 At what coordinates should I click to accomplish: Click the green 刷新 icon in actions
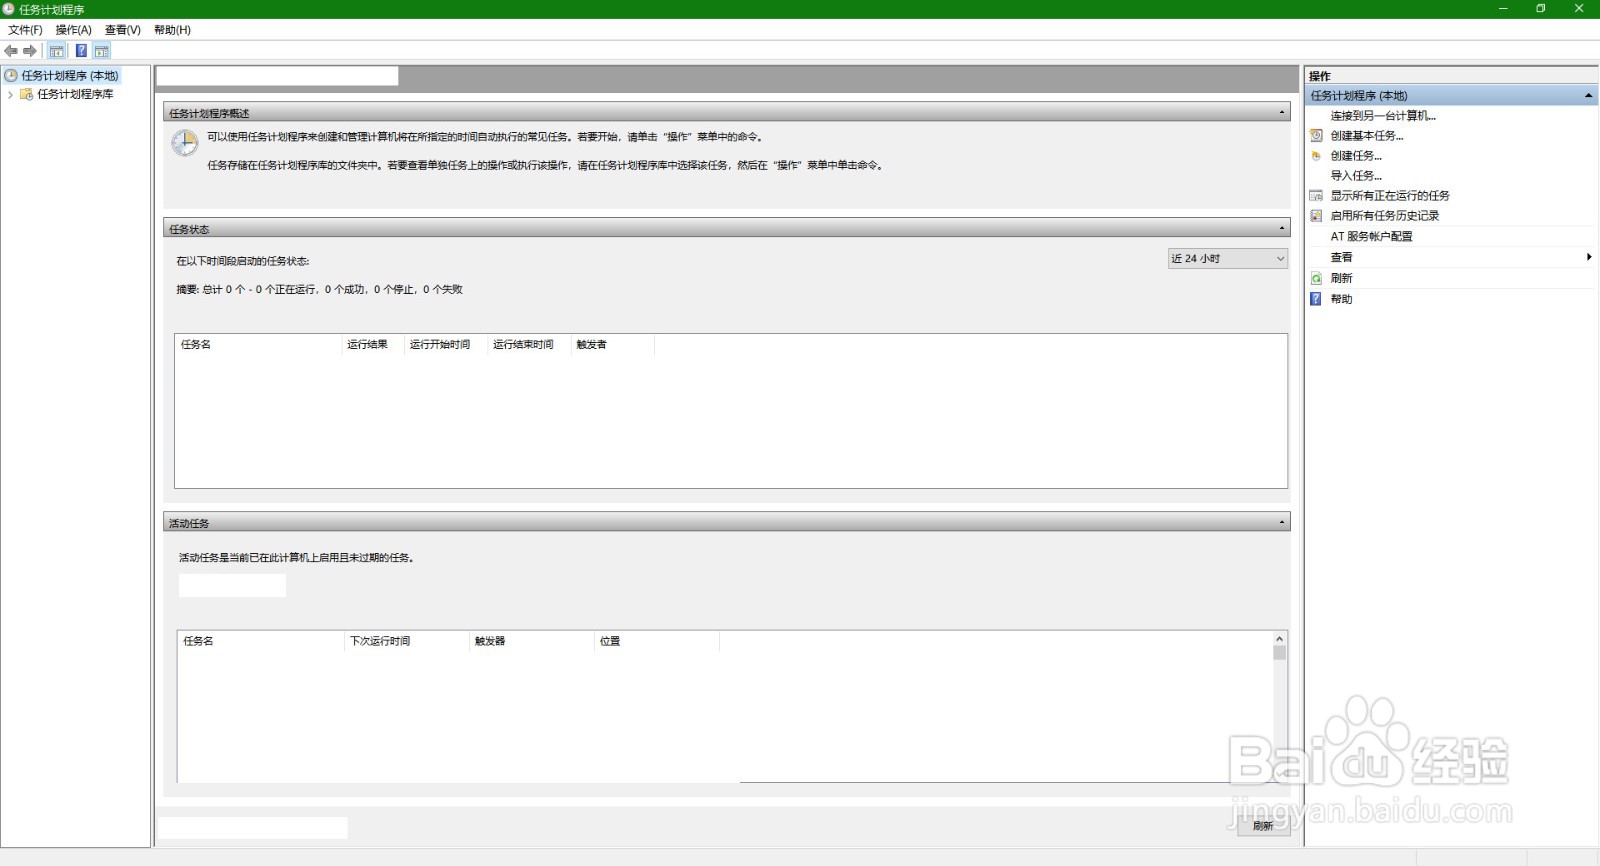[1316, 278]
